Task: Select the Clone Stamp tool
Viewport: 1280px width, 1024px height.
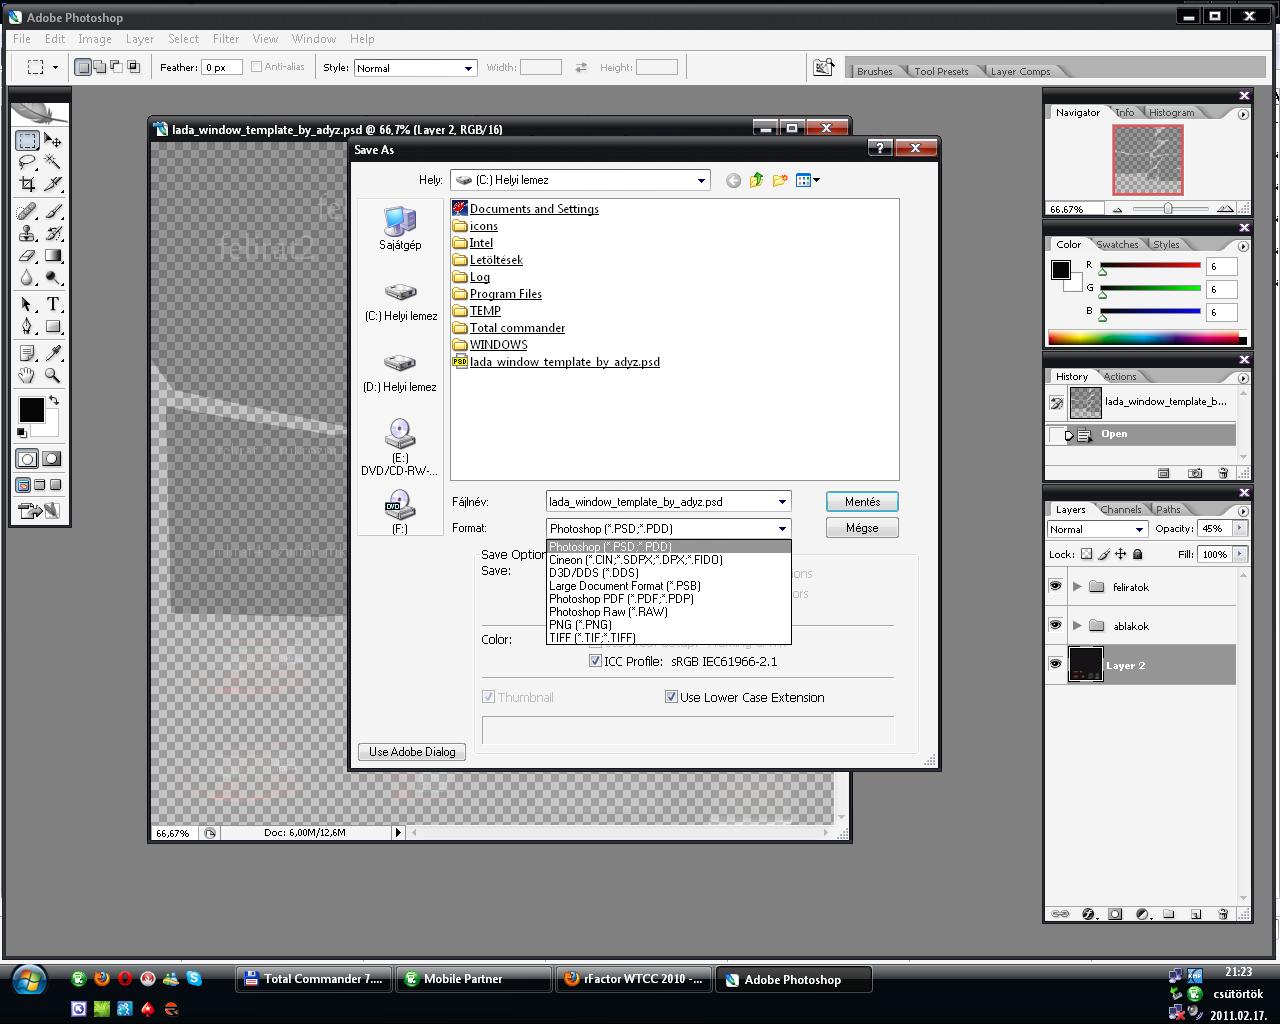Action: [27, 233]
